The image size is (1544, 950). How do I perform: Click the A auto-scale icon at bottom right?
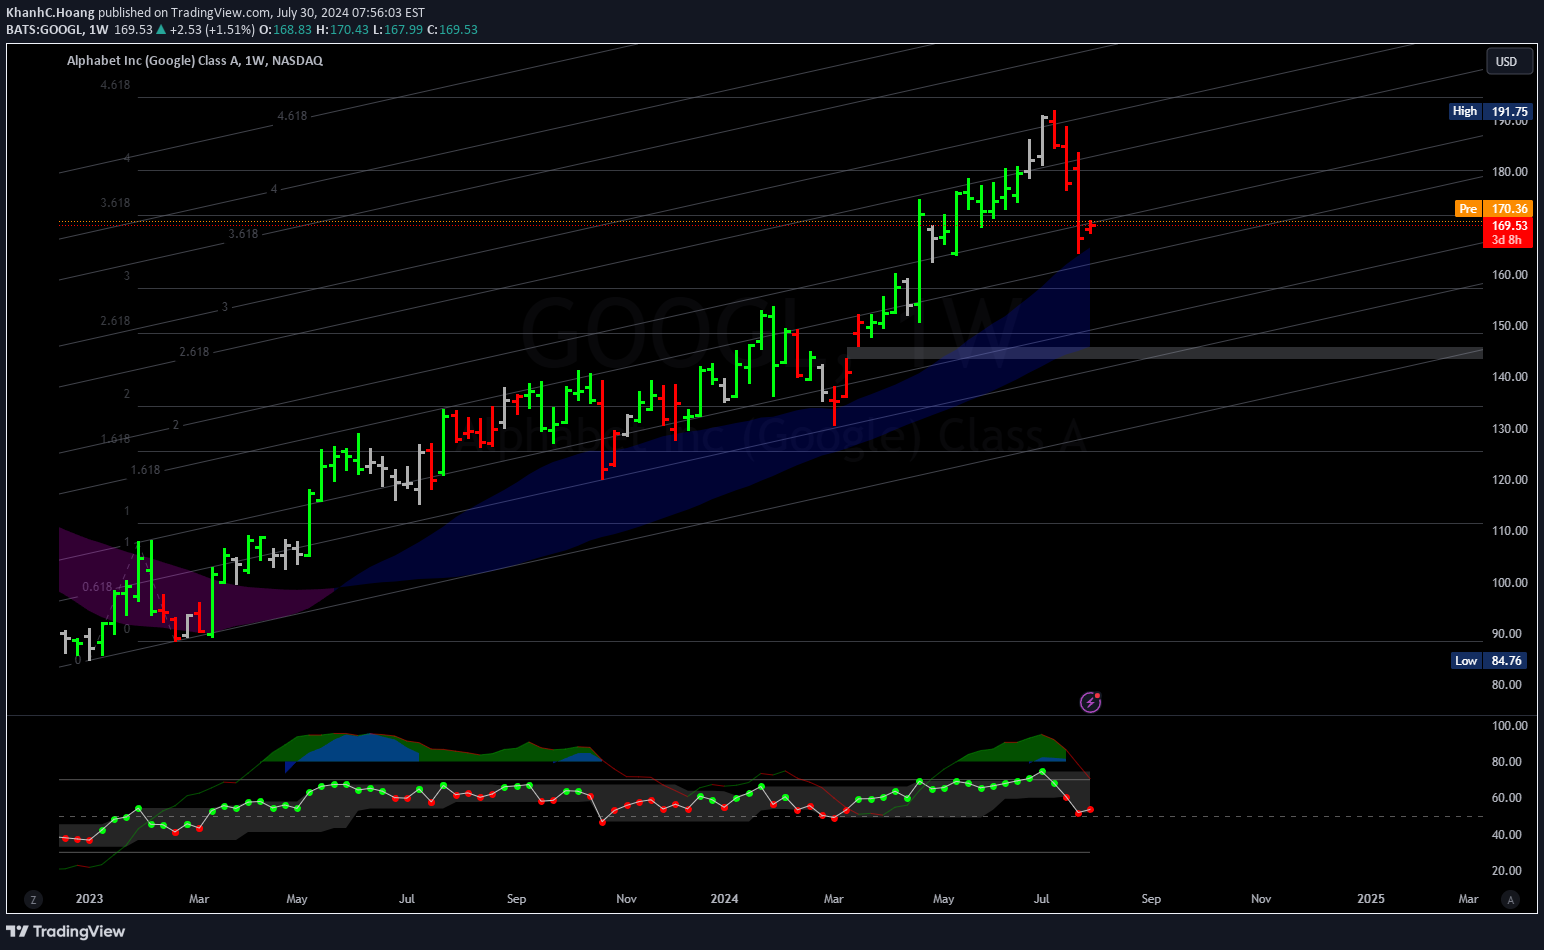(1510, 899)
